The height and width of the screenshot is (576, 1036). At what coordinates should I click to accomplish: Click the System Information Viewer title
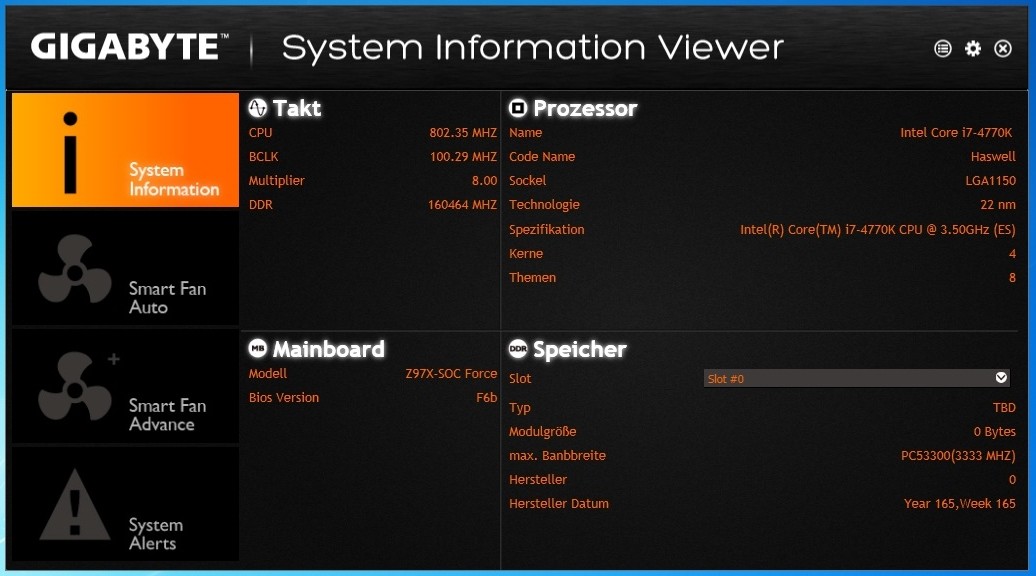tap(533, 48)
